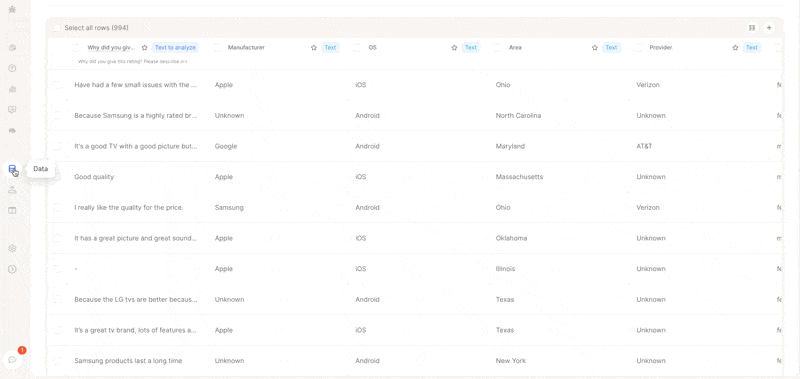Click 'Samsung products last a long time' cell
800x379 pixels.
point(128,361)
